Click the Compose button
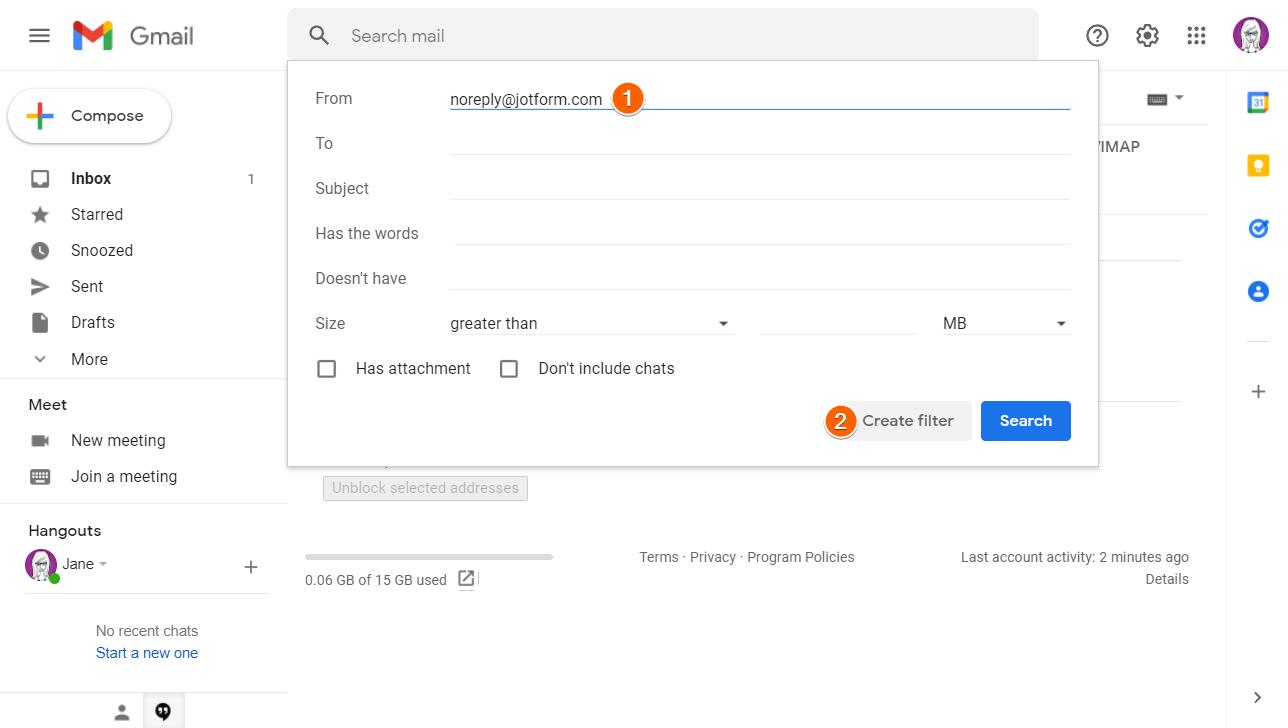Image resolution: width=1288 pixels, height=728 pixels. click(x=90, y=116)
